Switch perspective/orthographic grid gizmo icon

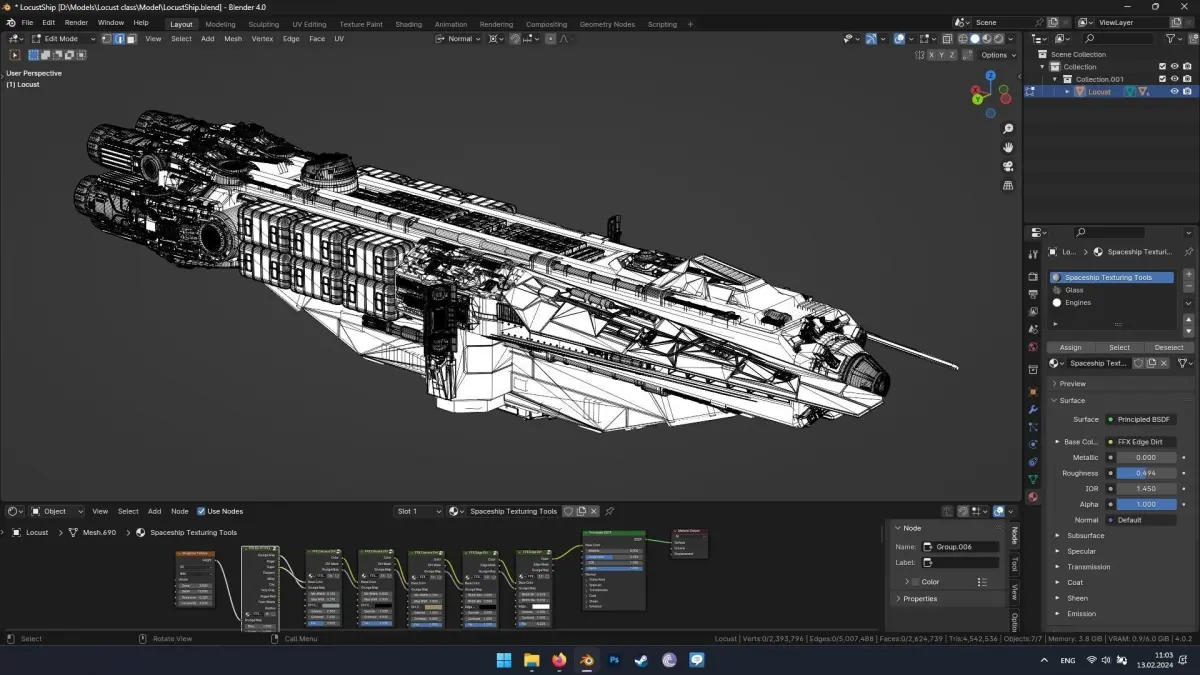coord(1008,185)
